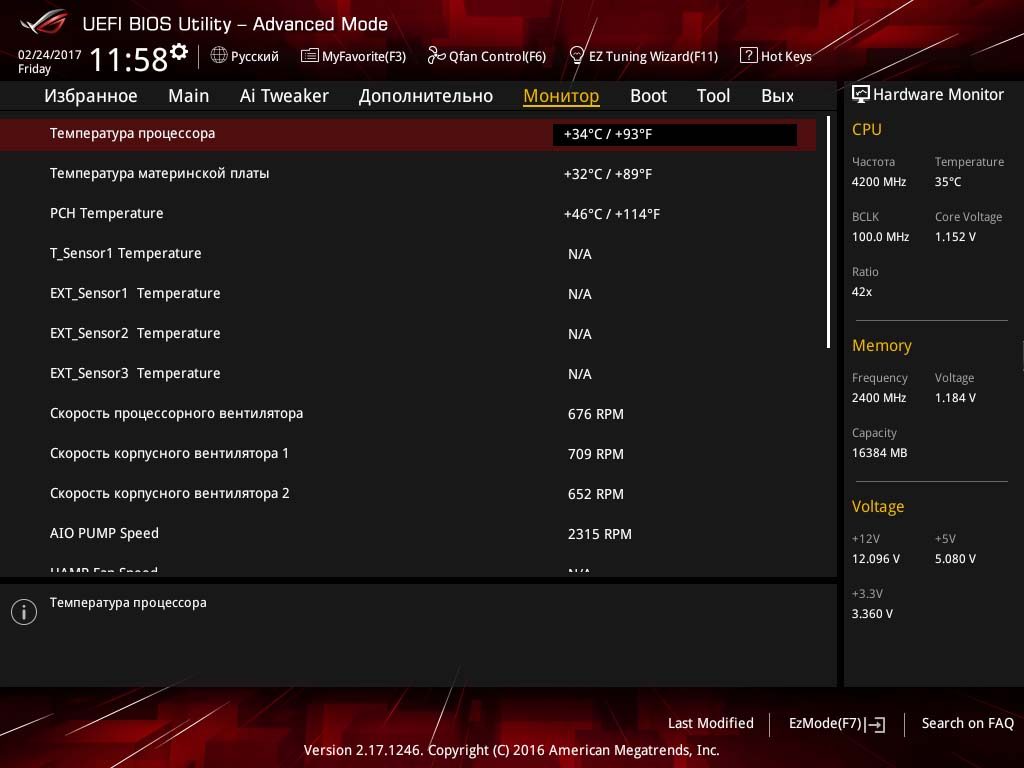Click the 16384 MB capacity value

879,453
